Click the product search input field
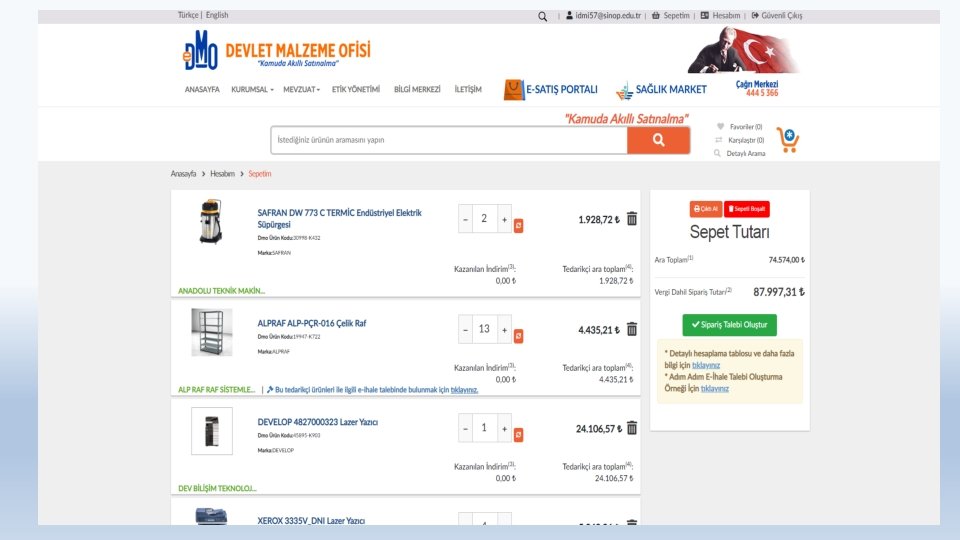Image resolution: width=960 pixels, height=540 pixels. [449, 140]
